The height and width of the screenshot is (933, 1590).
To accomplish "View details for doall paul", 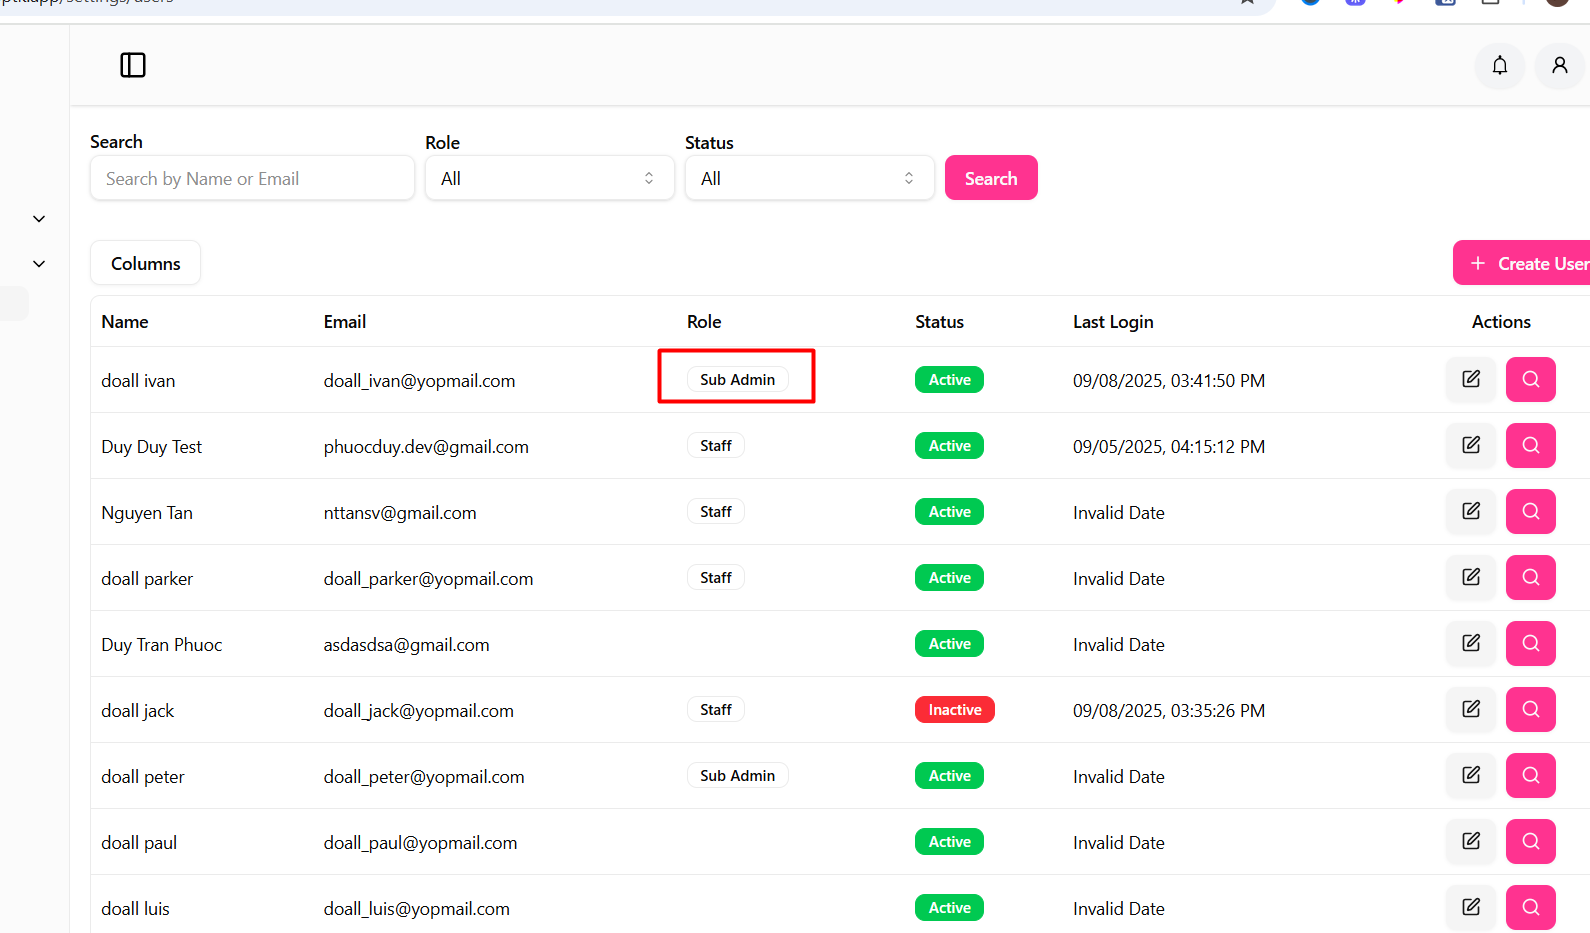I will tap(1530, 841).
